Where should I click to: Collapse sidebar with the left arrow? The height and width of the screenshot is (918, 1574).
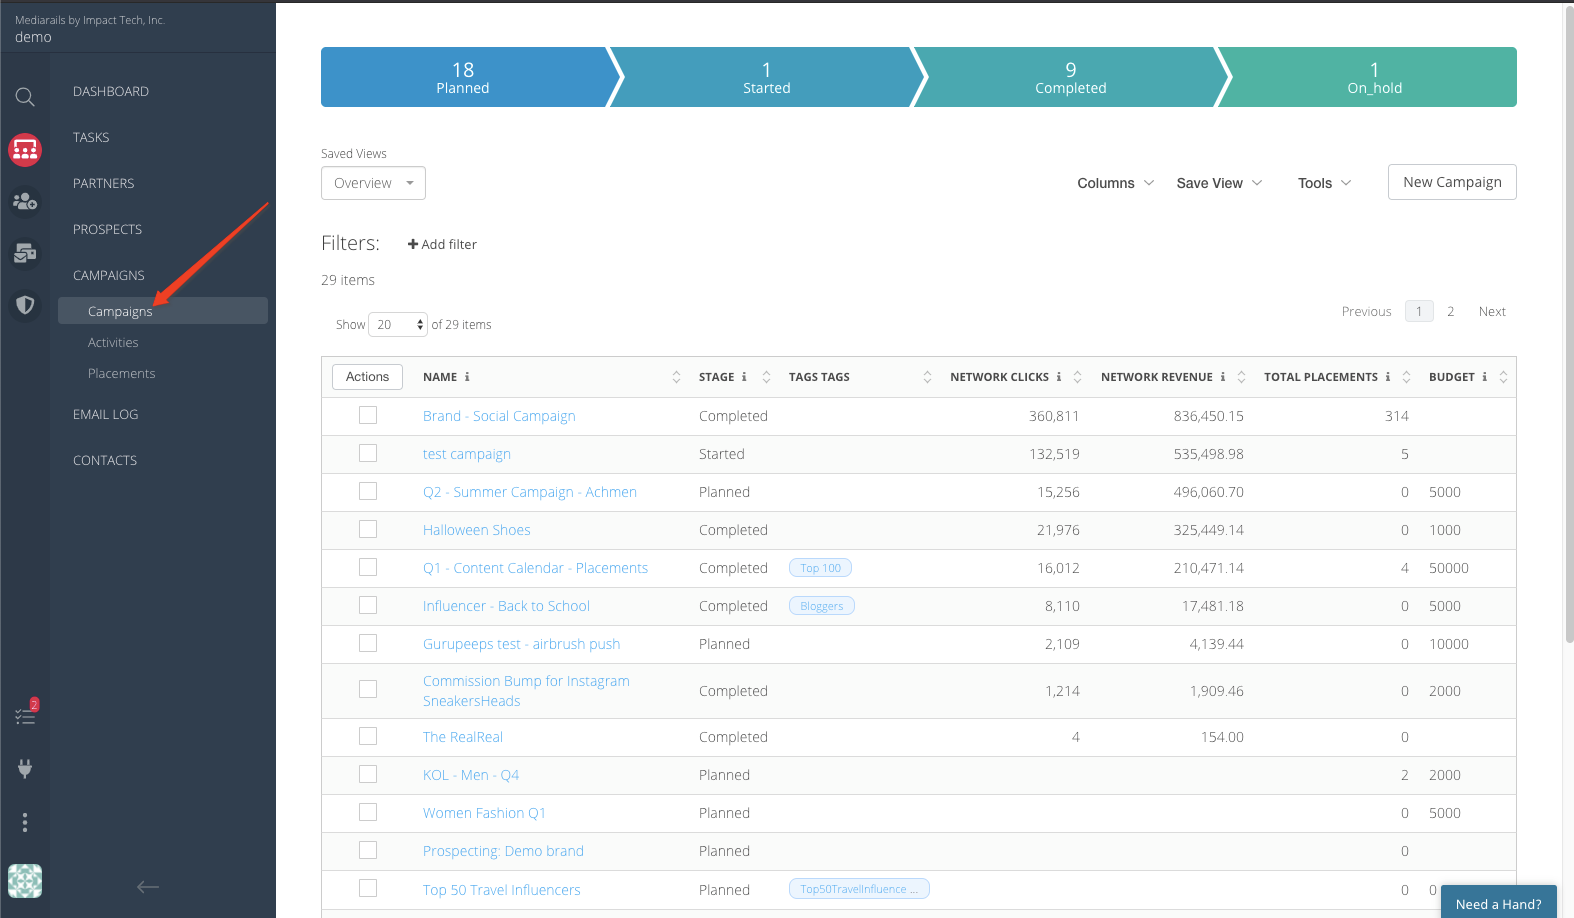click(148, 887)
